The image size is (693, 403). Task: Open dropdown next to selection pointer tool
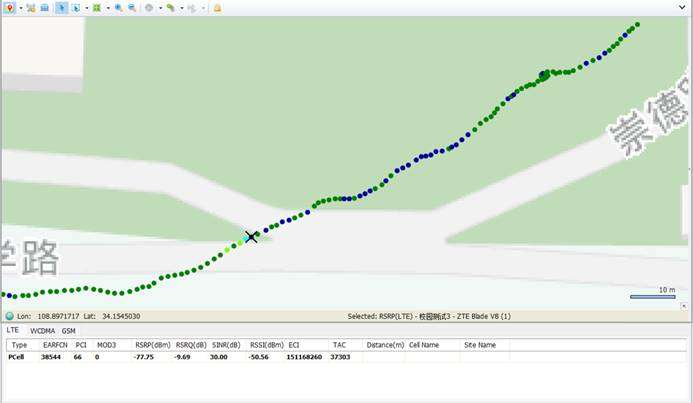[x=87, y=8]
